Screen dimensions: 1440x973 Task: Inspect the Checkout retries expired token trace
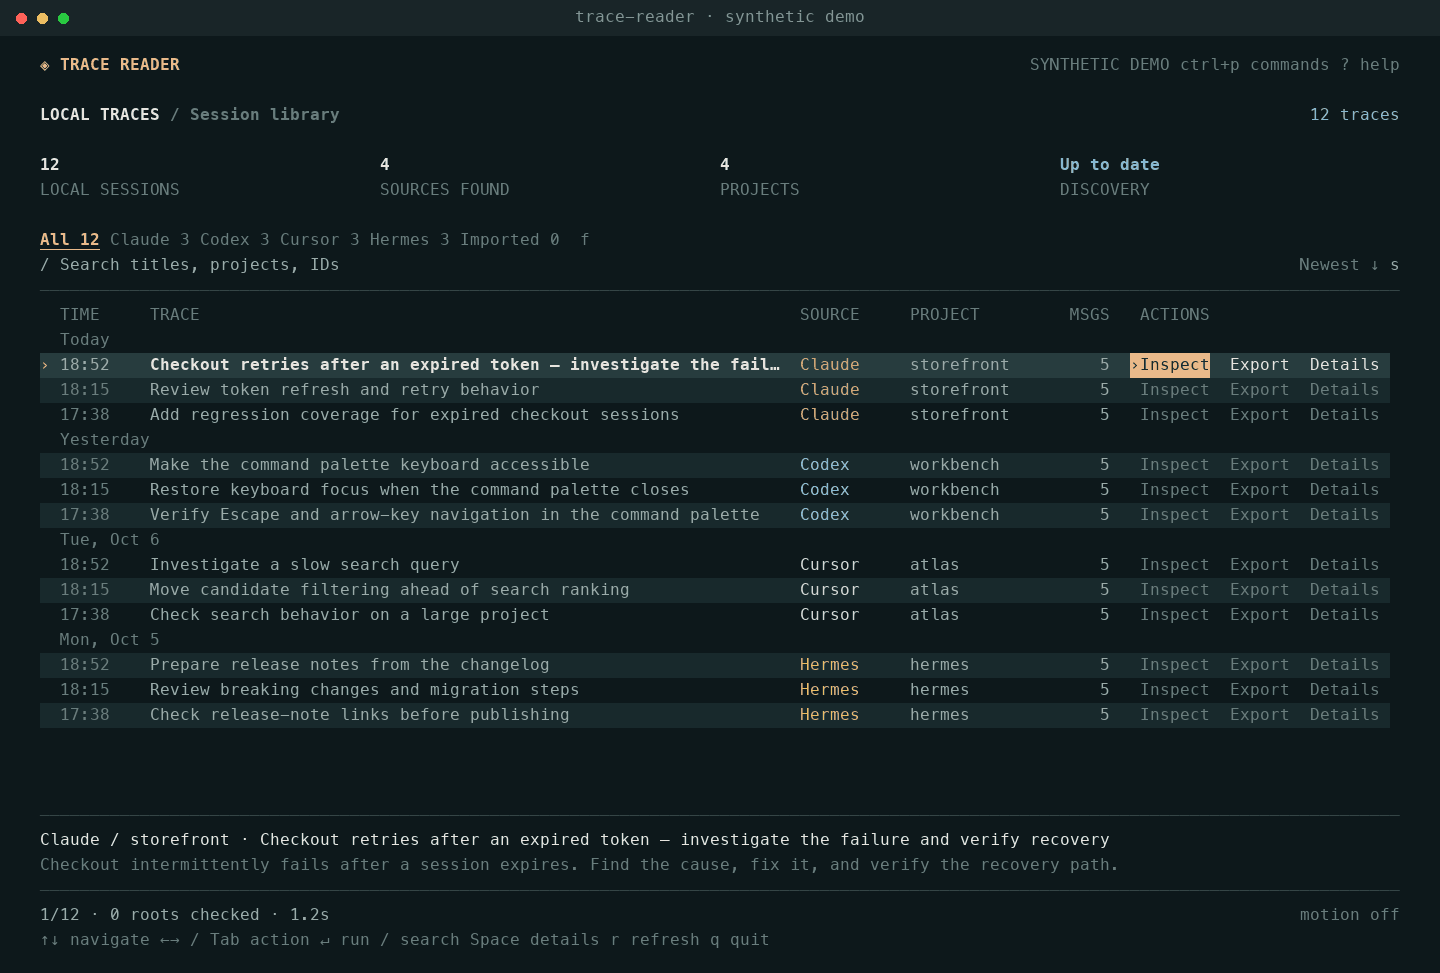[1170, 365]
